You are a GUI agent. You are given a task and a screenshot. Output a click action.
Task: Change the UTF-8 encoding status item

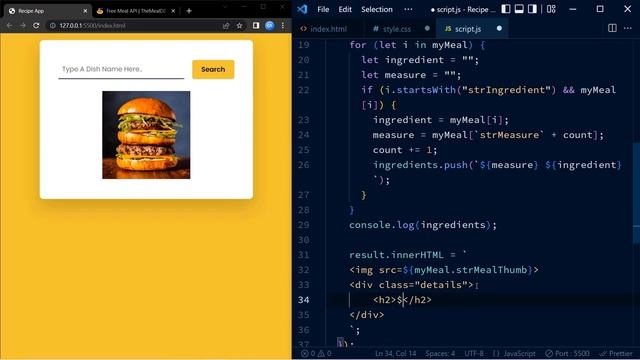474,353
